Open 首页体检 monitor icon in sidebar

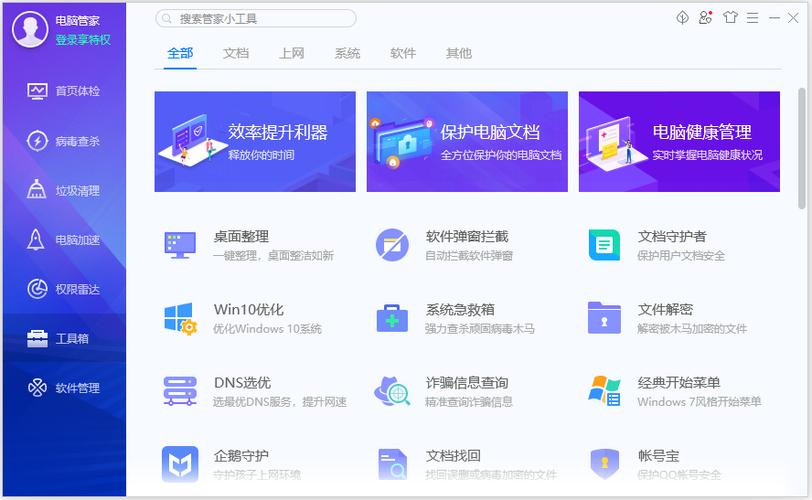pos(37,91)
